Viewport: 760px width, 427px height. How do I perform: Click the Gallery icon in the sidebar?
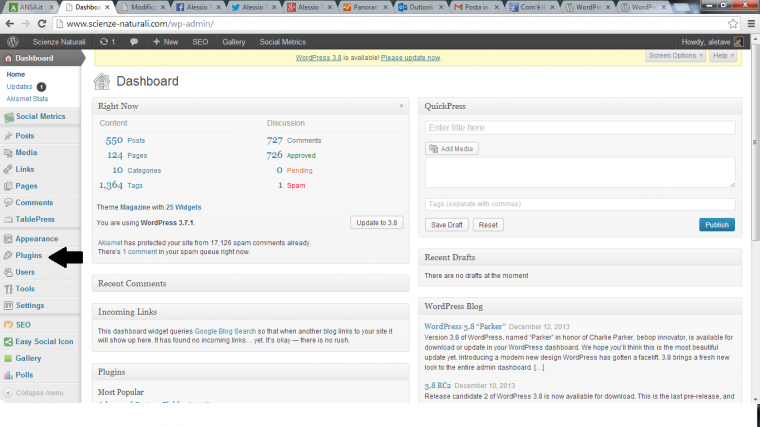[8, 359]
